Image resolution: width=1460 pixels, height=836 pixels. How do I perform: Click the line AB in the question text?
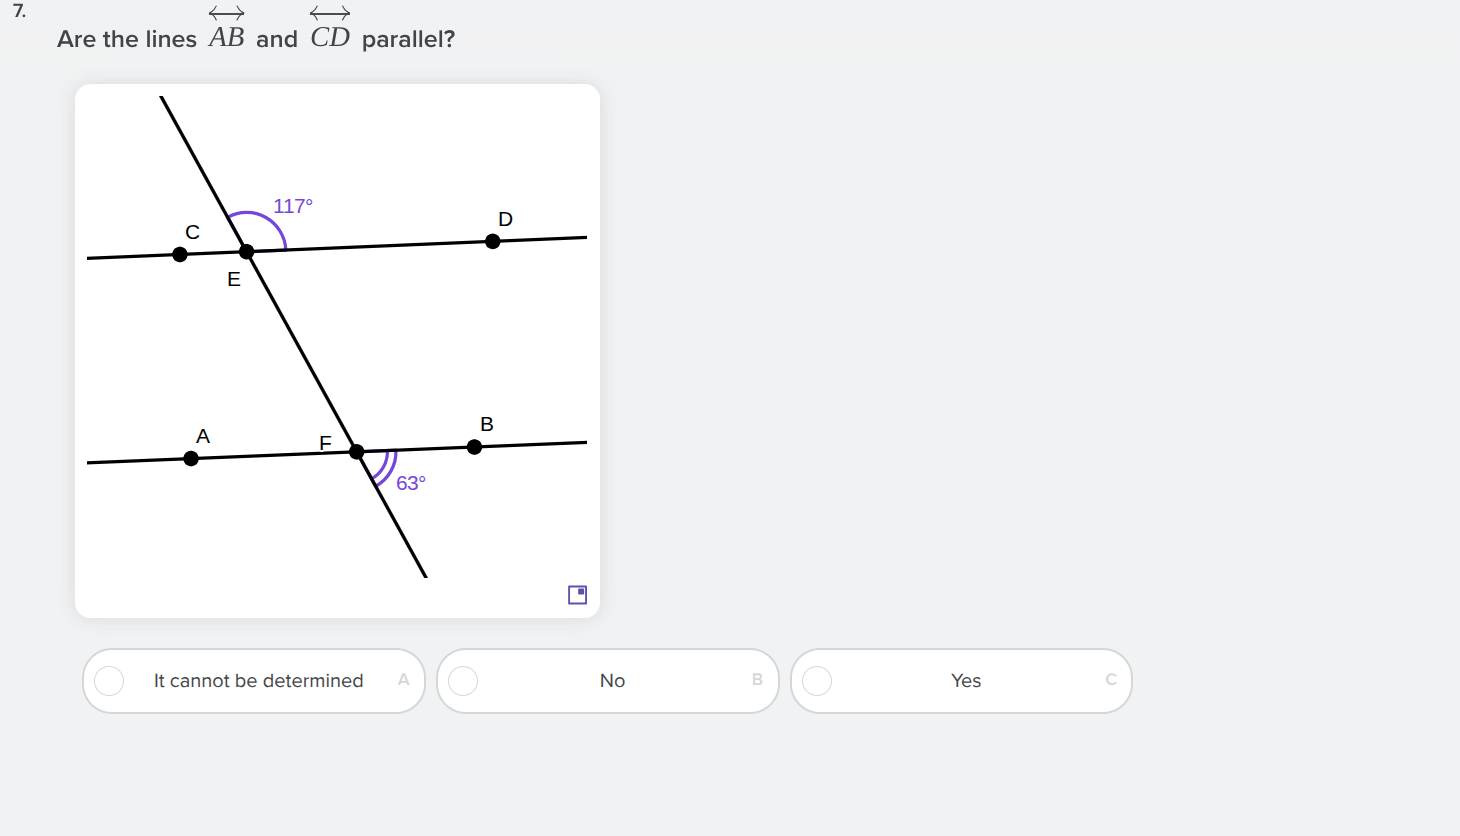[226, 38]
